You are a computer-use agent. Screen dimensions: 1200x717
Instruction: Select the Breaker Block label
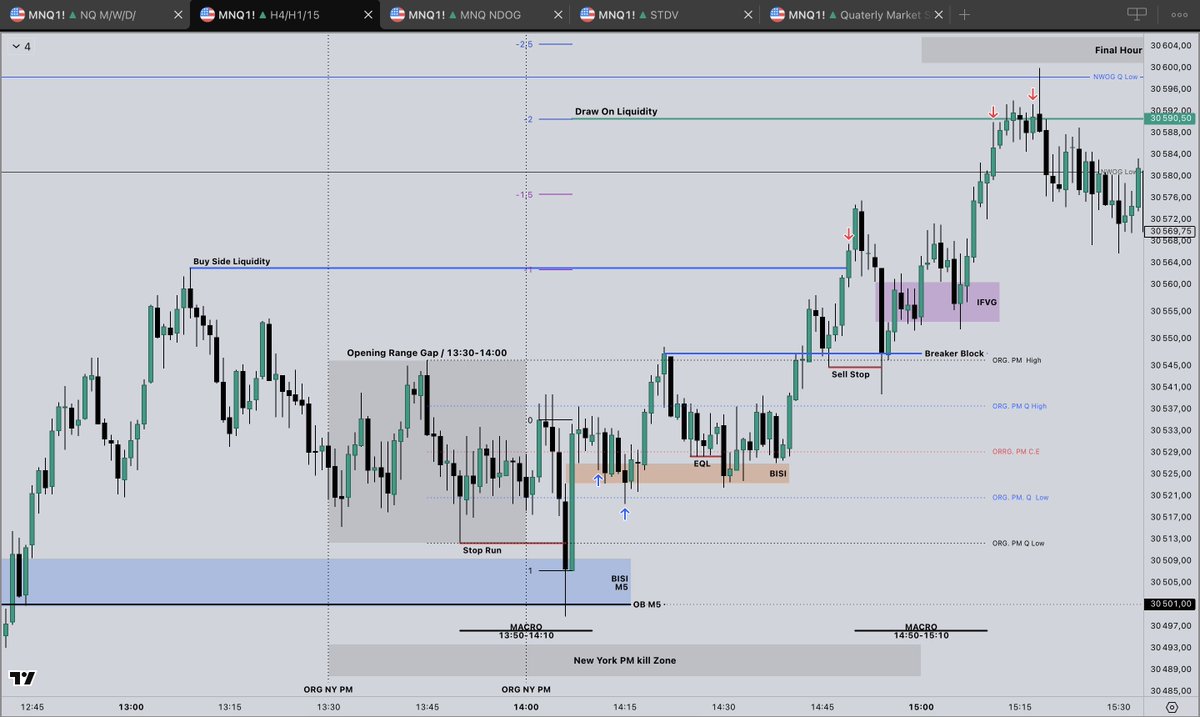click(954, 353)
